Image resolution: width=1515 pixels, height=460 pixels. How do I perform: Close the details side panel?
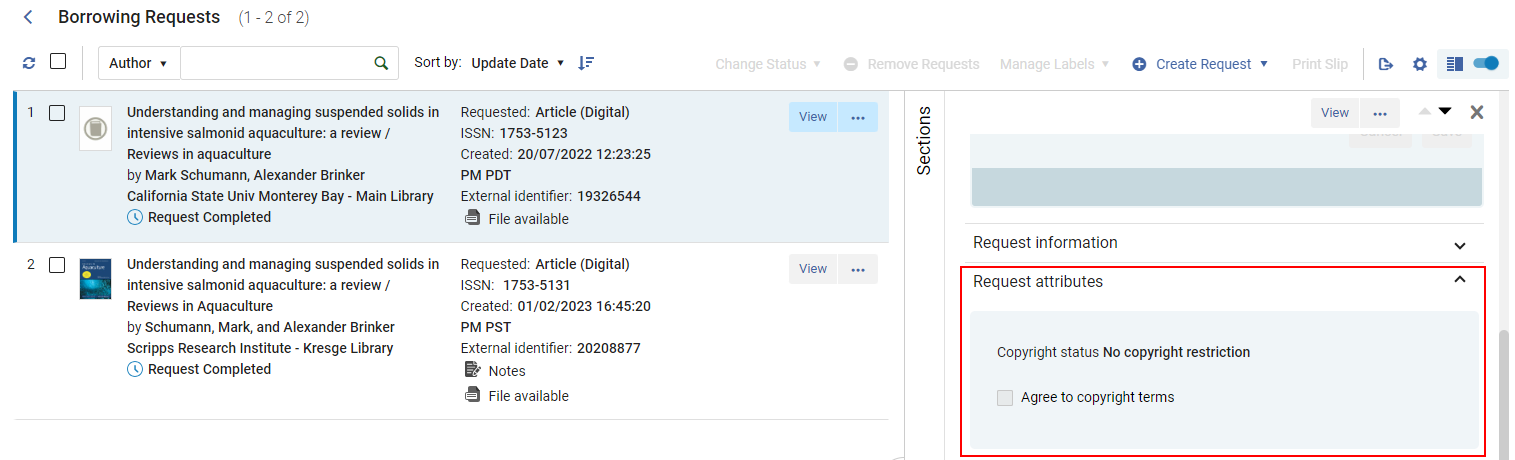point(1477,112)
